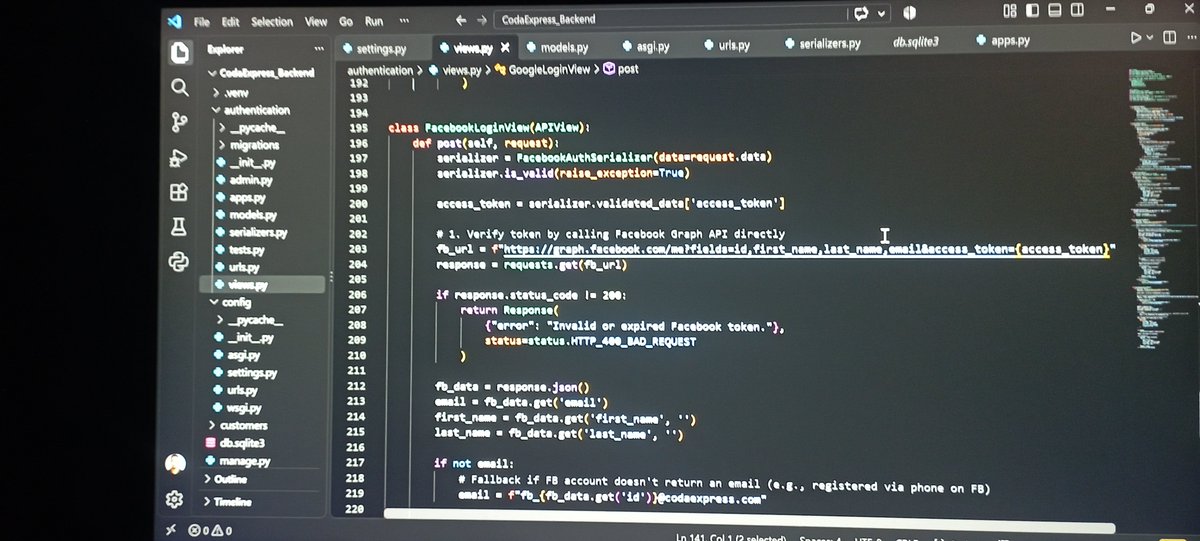Open the Testing flask view
The height and width of the screenshot is (541, 1200).
coord(179,227)
